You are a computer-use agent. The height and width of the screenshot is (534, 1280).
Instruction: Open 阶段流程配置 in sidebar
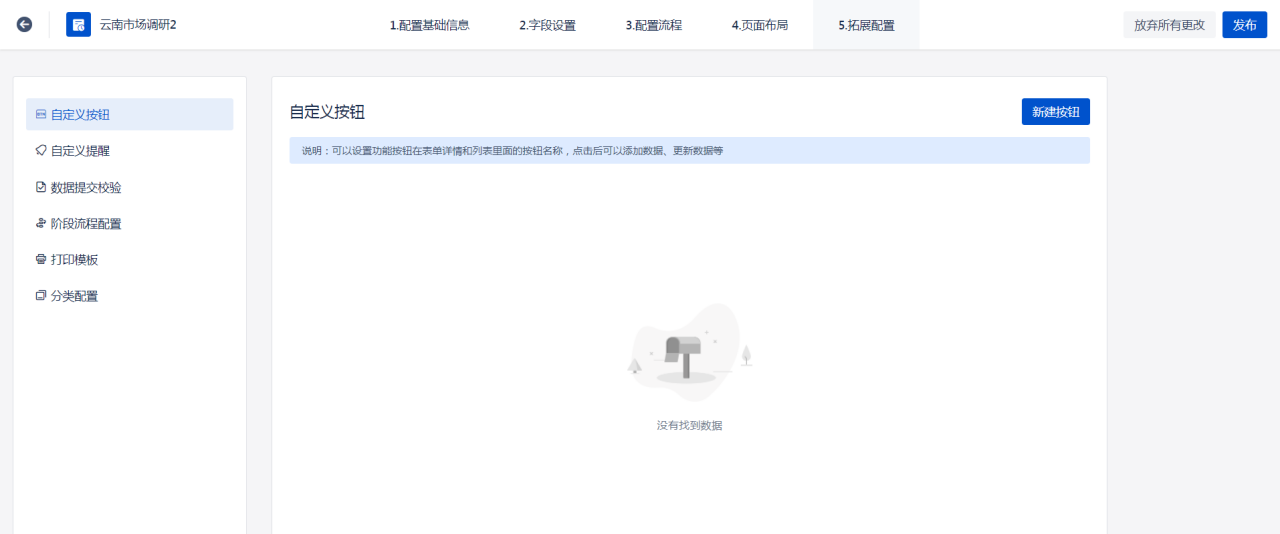pyautogui.click(x=130, y=223)
